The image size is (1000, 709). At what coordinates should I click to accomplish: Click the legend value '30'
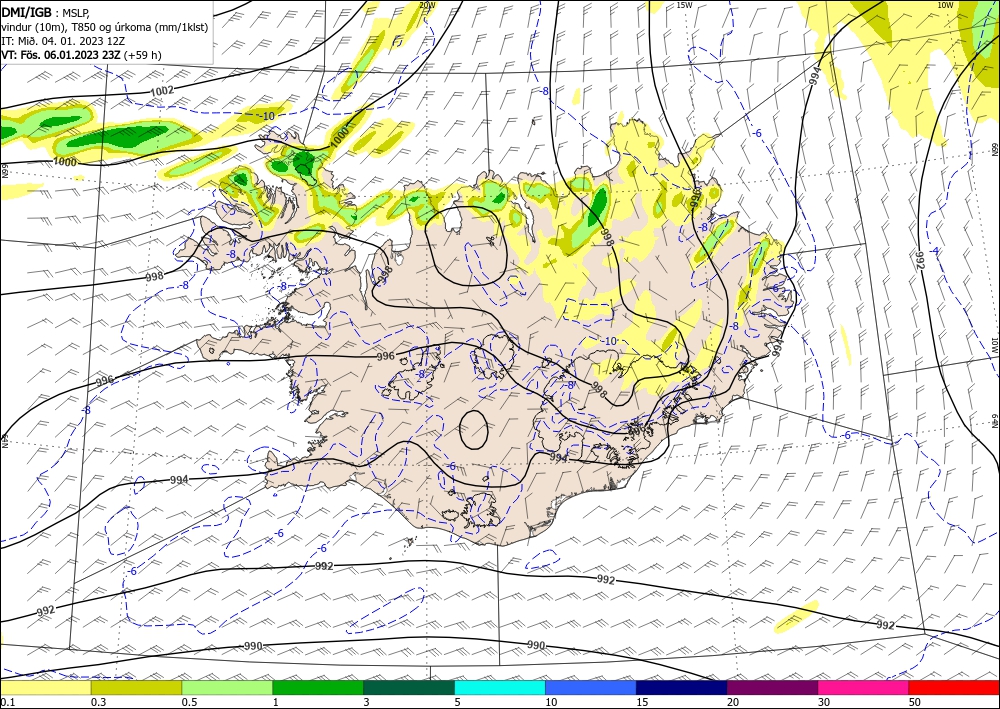point(824,702)
